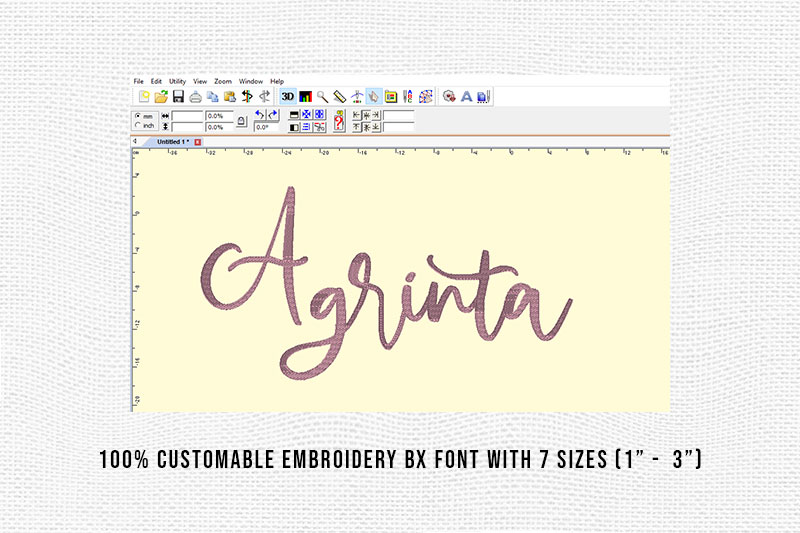Click the merge stitch design icon

449,96
